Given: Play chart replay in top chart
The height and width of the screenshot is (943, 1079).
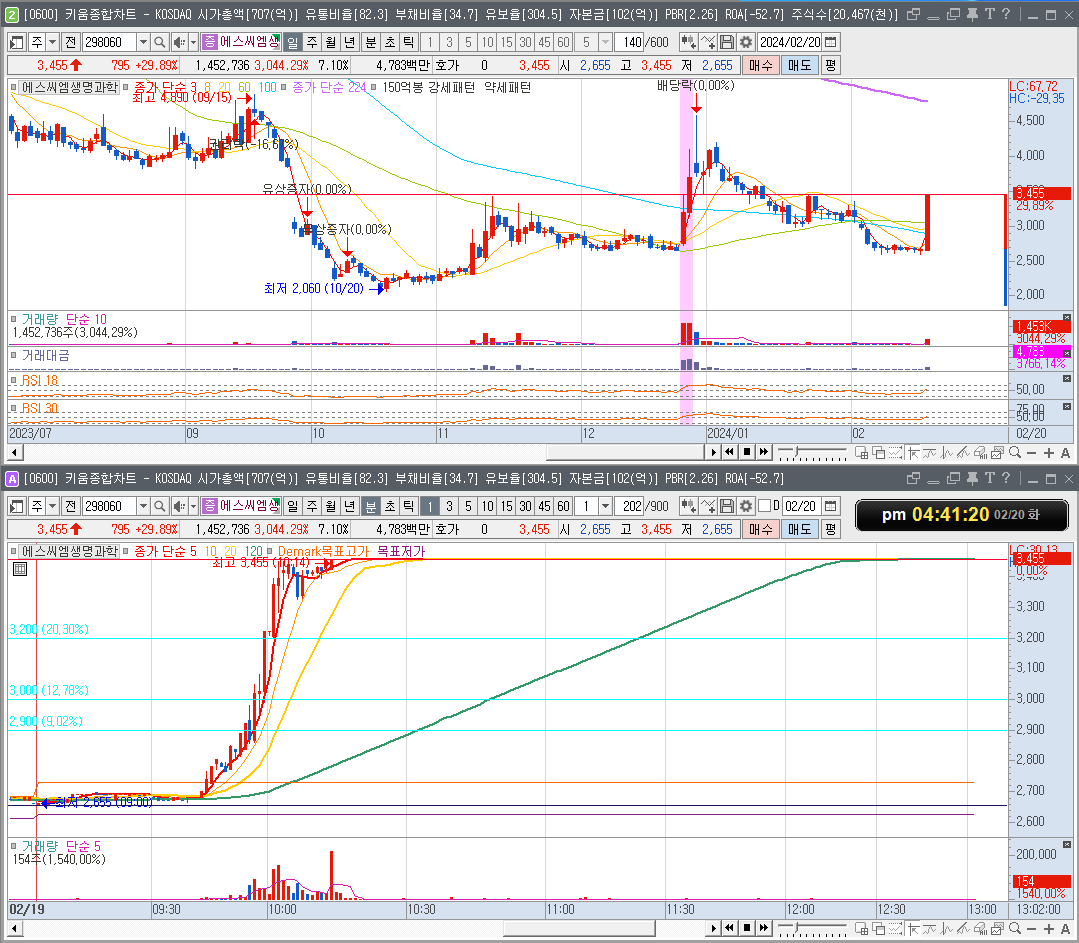Looking at the screenshot, I should click(714, 452).
